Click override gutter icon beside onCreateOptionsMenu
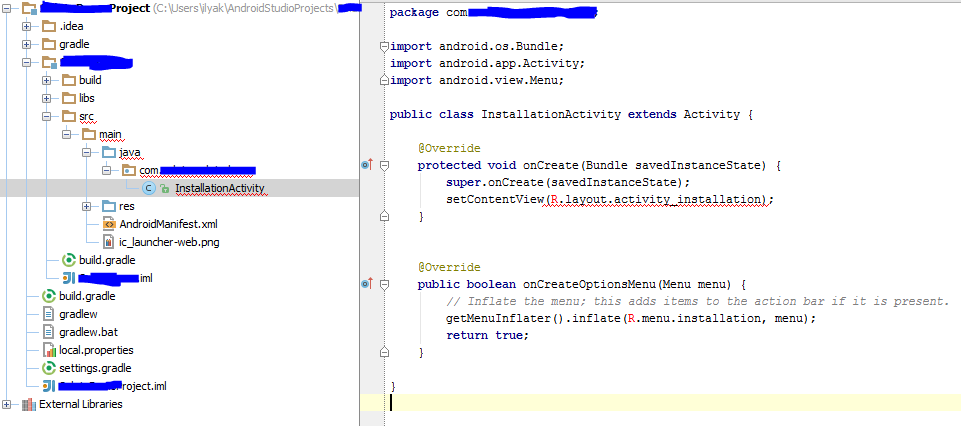 [367, 284]
